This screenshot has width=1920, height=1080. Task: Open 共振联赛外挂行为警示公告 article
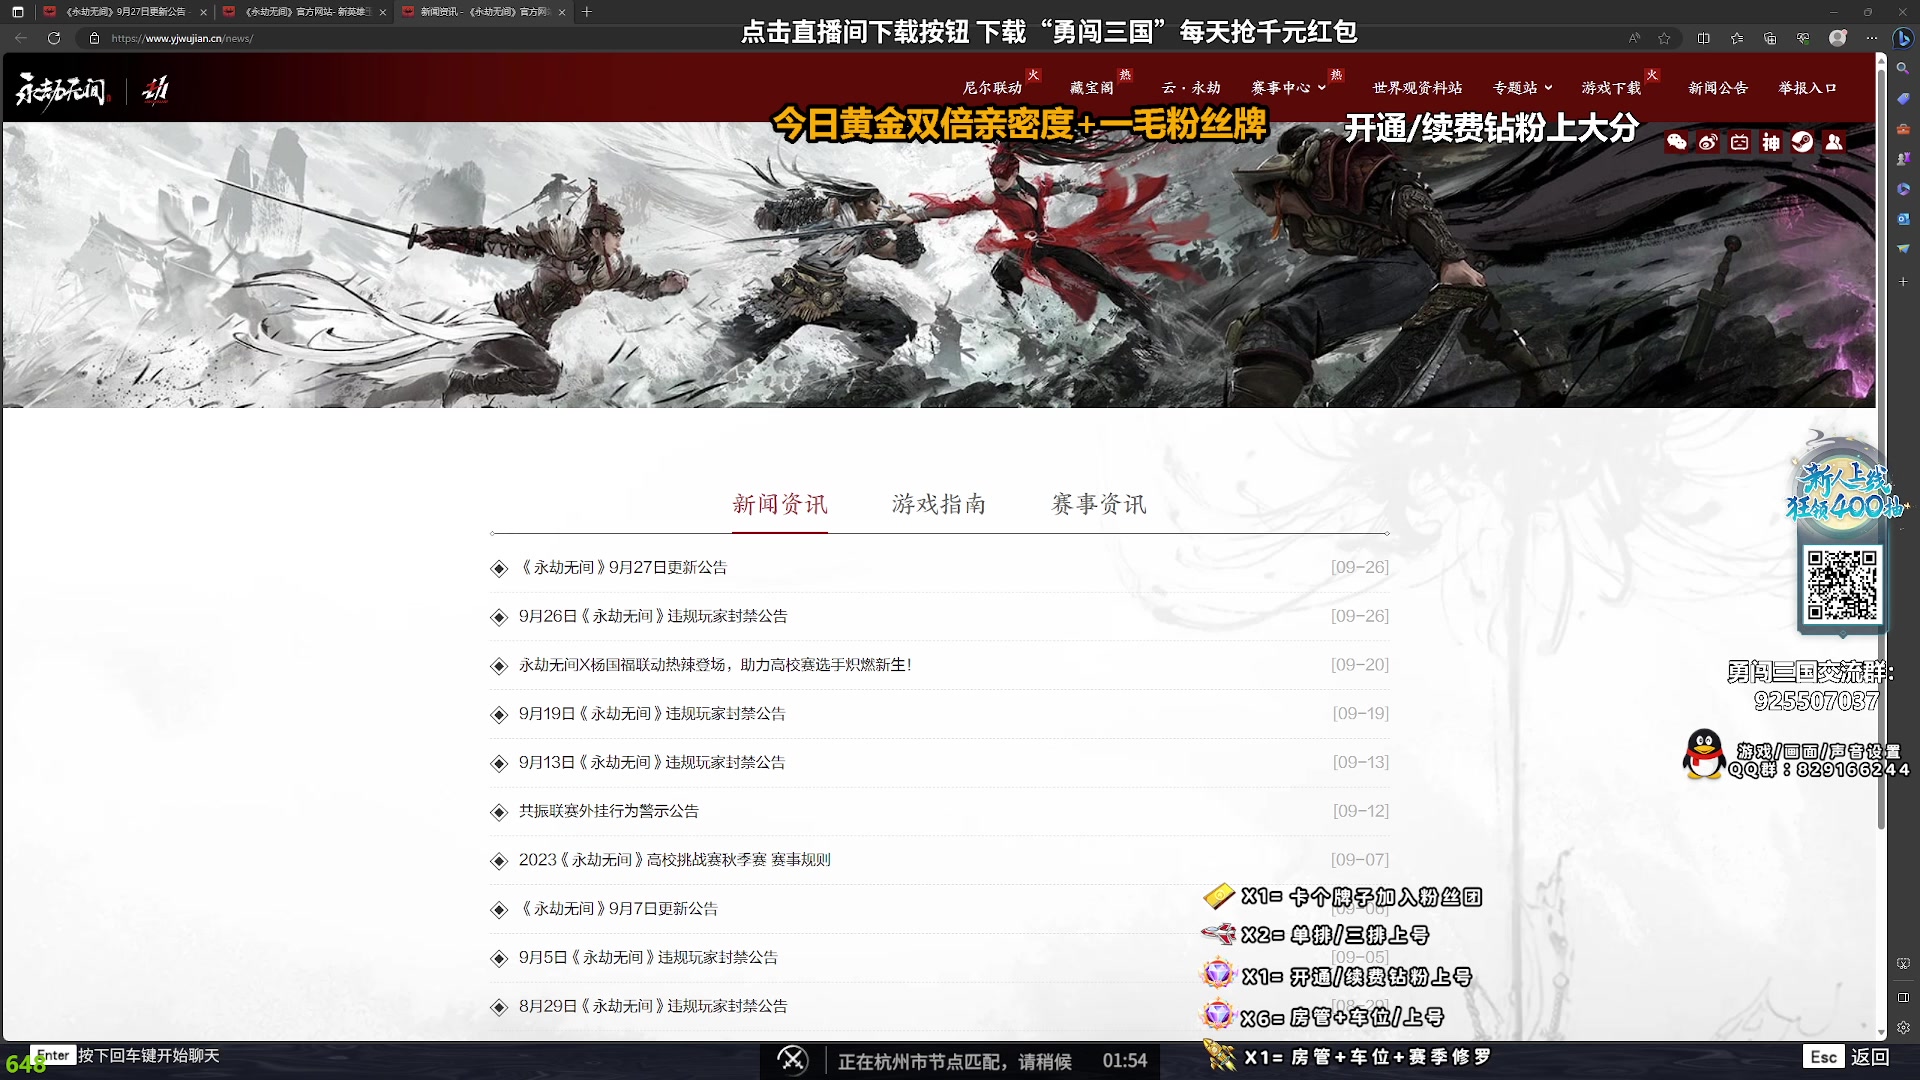[609, 811]
